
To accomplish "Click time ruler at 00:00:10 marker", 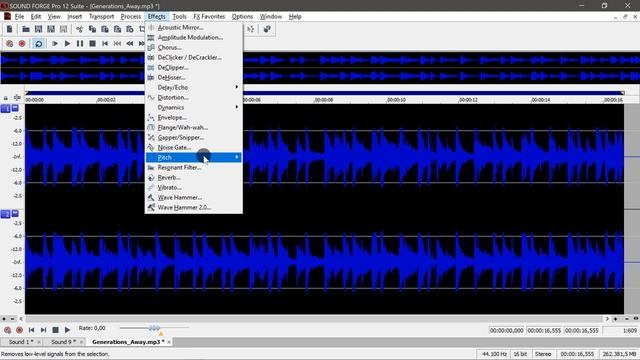I will [x=396, y=100].
